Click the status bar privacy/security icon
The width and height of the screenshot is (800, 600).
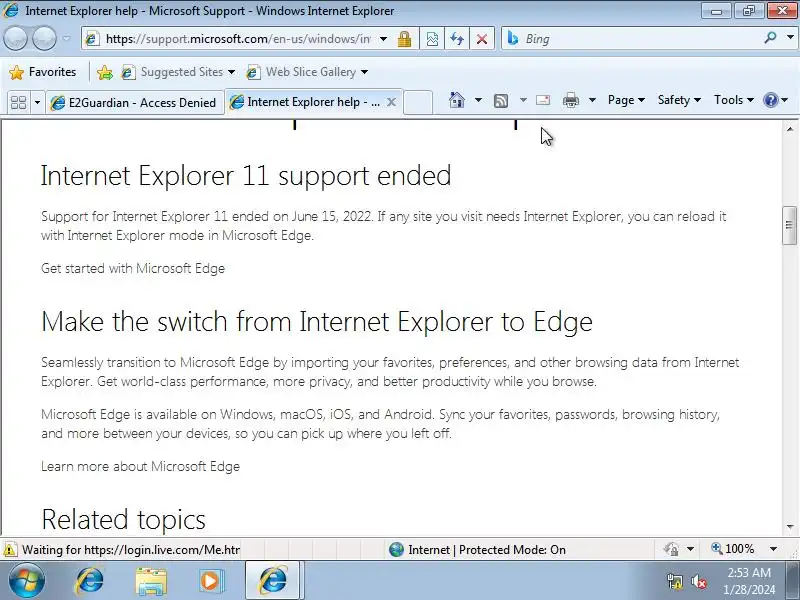click(x=671, y=549)
